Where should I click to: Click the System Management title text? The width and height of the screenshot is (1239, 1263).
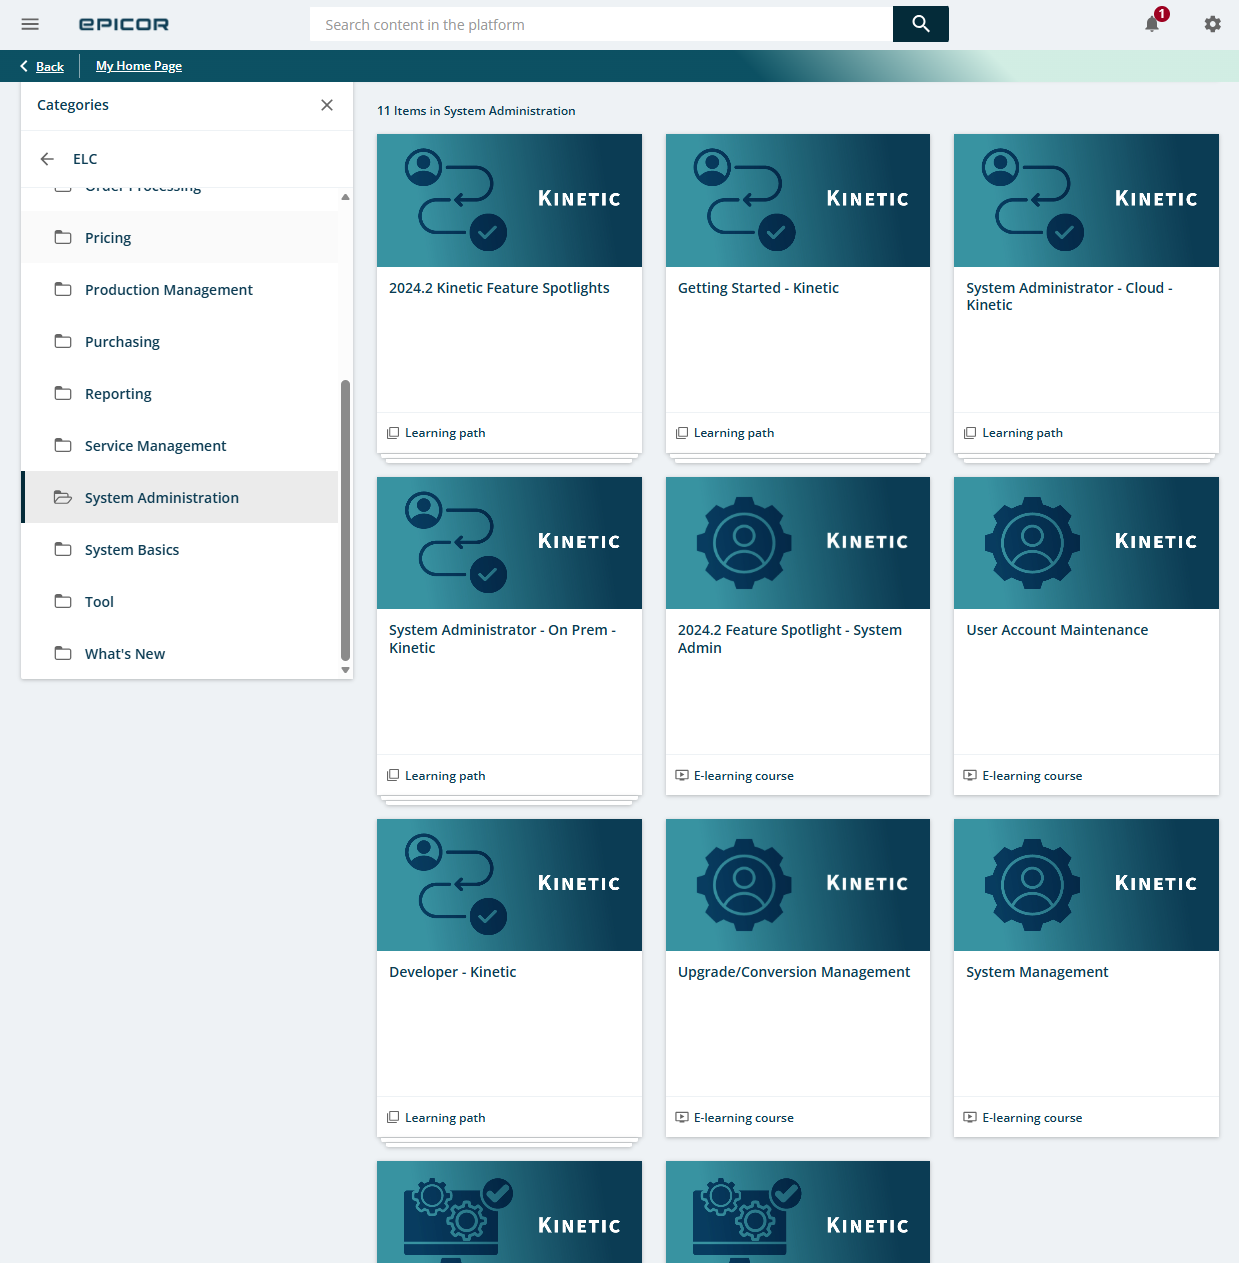pyautogui.click(x=1037, y=972)
